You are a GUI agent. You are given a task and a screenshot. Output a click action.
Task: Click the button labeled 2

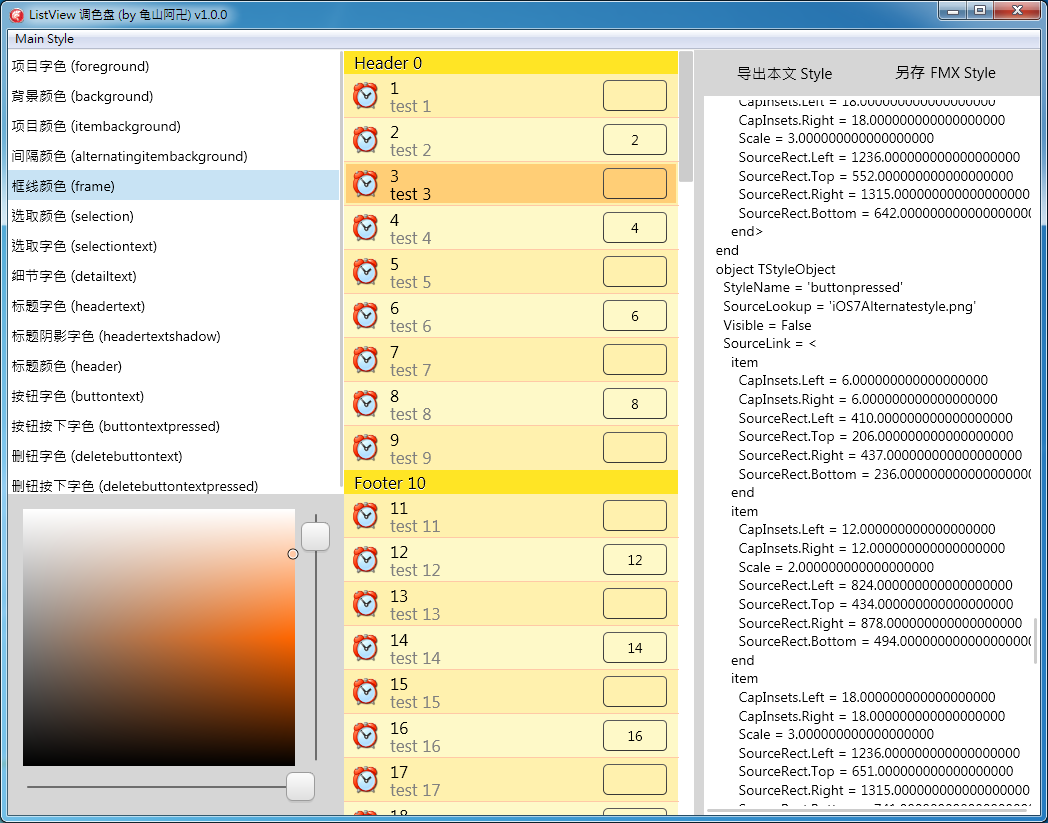[x=634, y=140]
